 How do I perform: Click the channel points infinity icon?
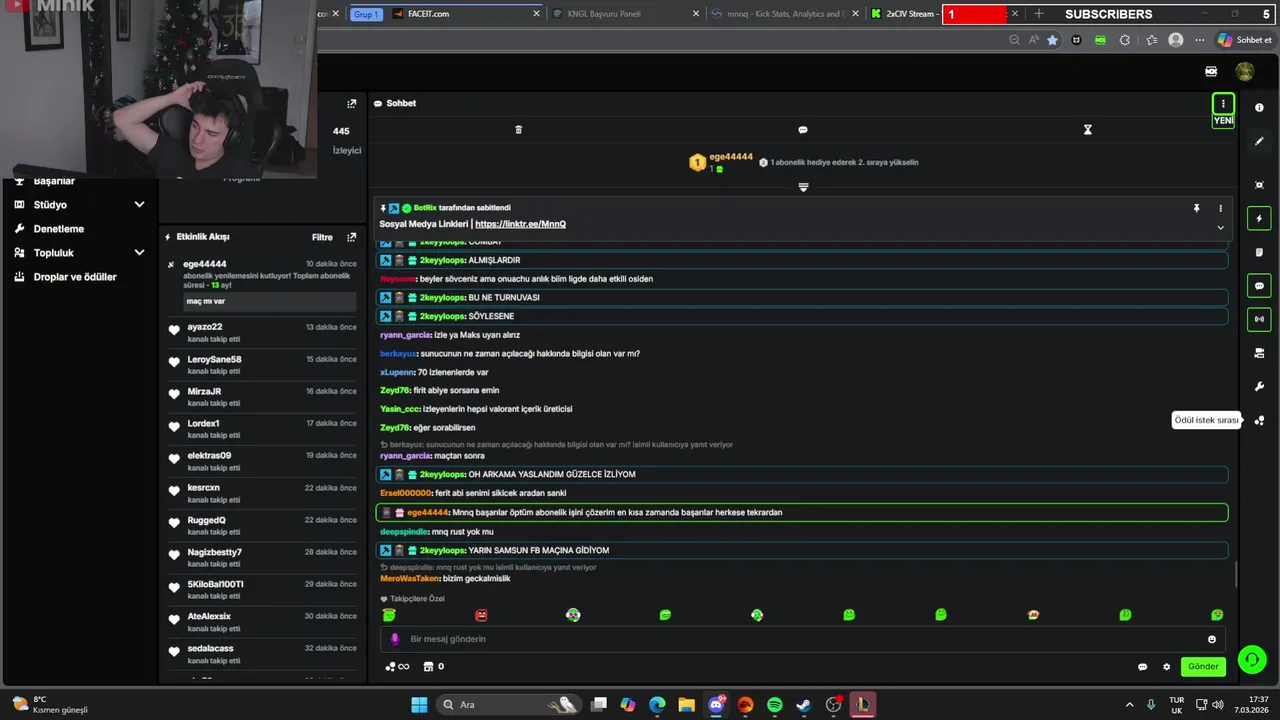coord(397,667)
